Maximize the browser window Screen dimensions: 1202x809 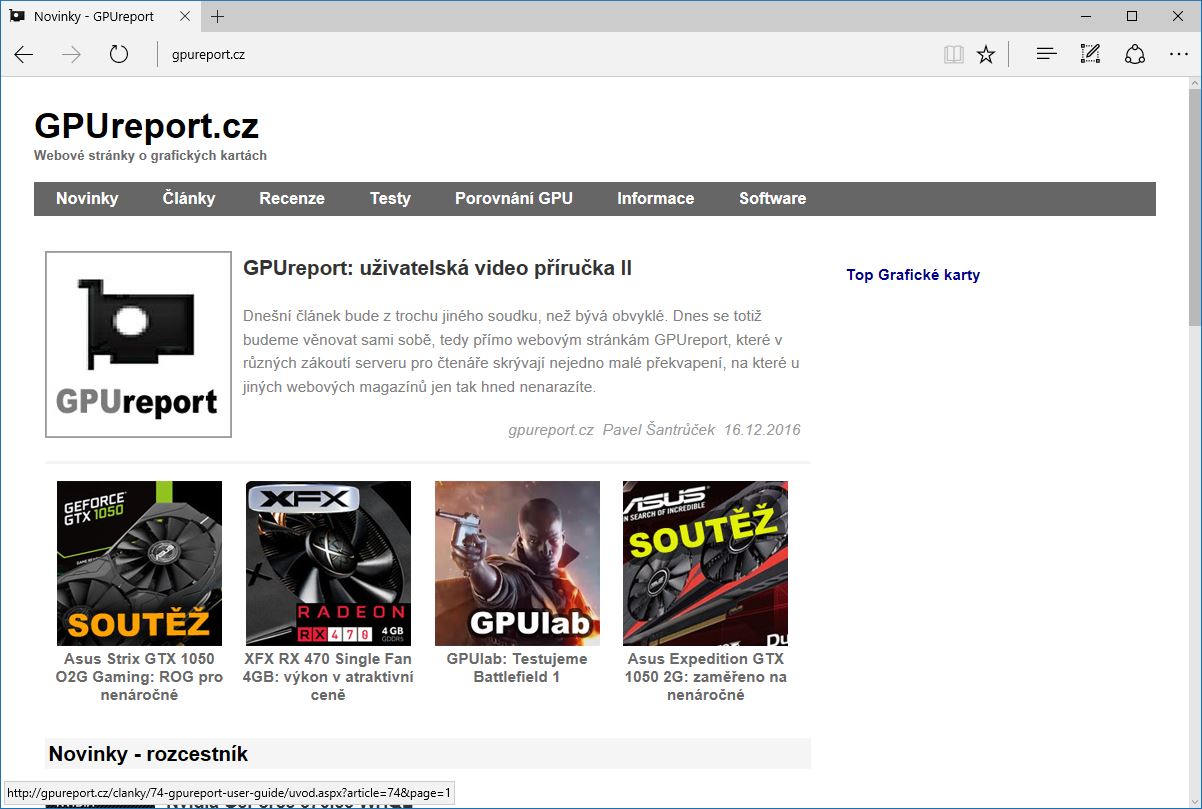(x=1132, y=16)
